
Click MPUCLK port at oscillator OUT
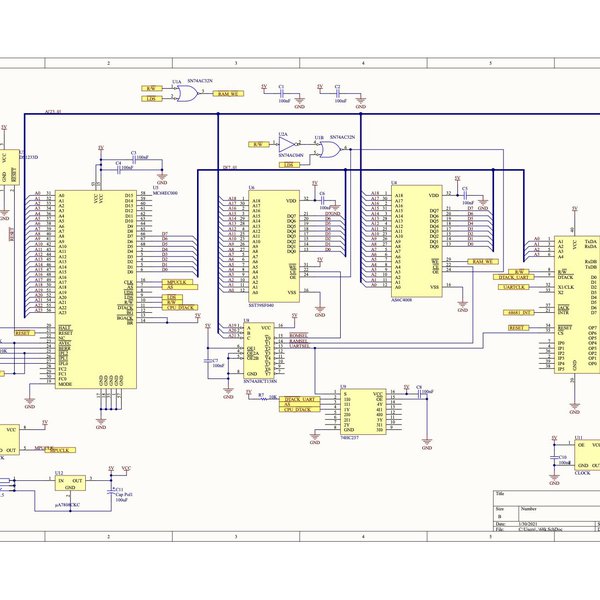click(60, 450)
